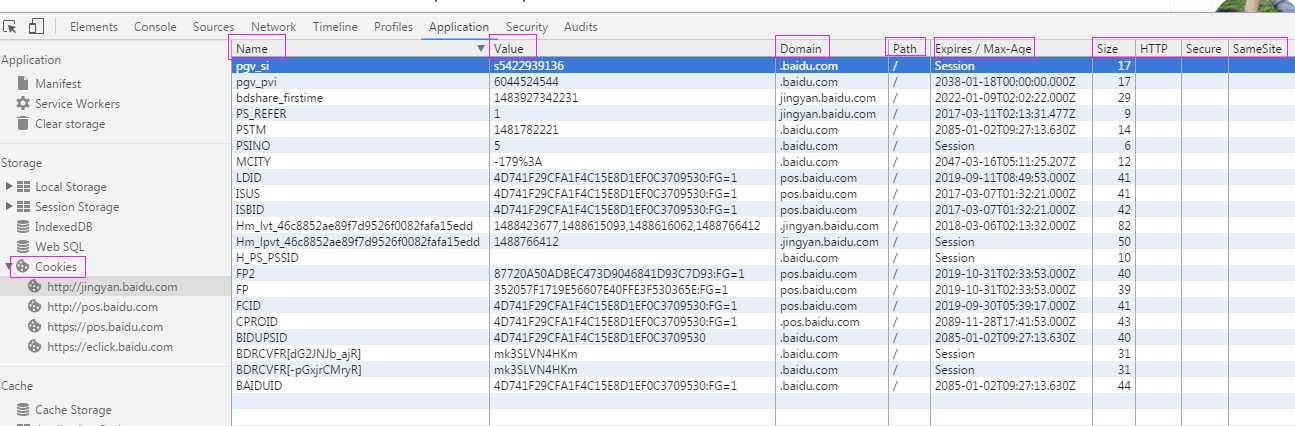Select the CPROID cookie row
1295x426 pixels.
[x=763, y=322]
